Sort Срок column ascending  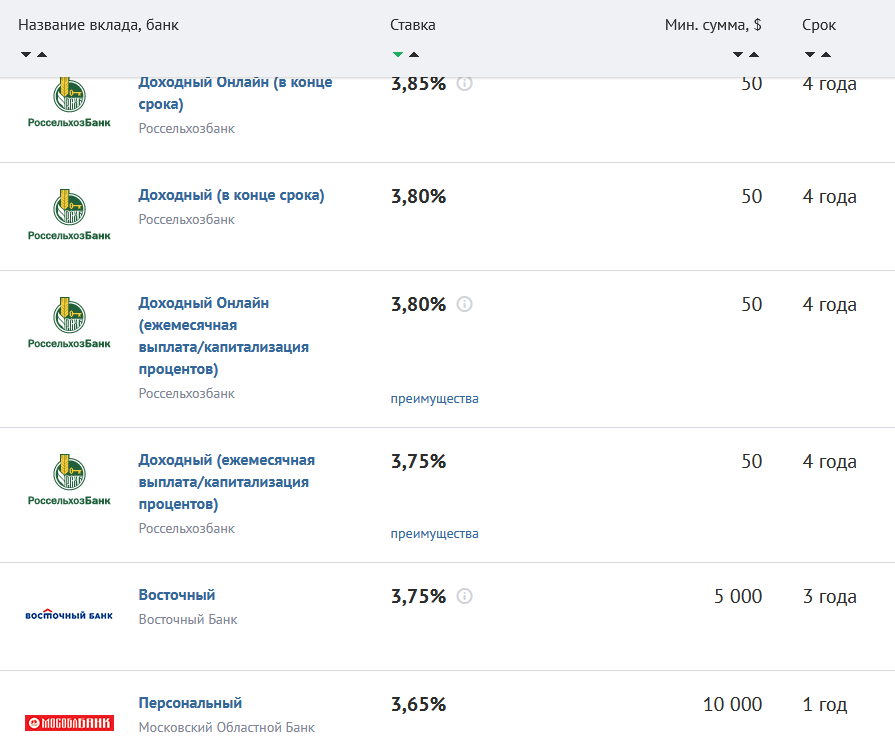click(826, 54)
